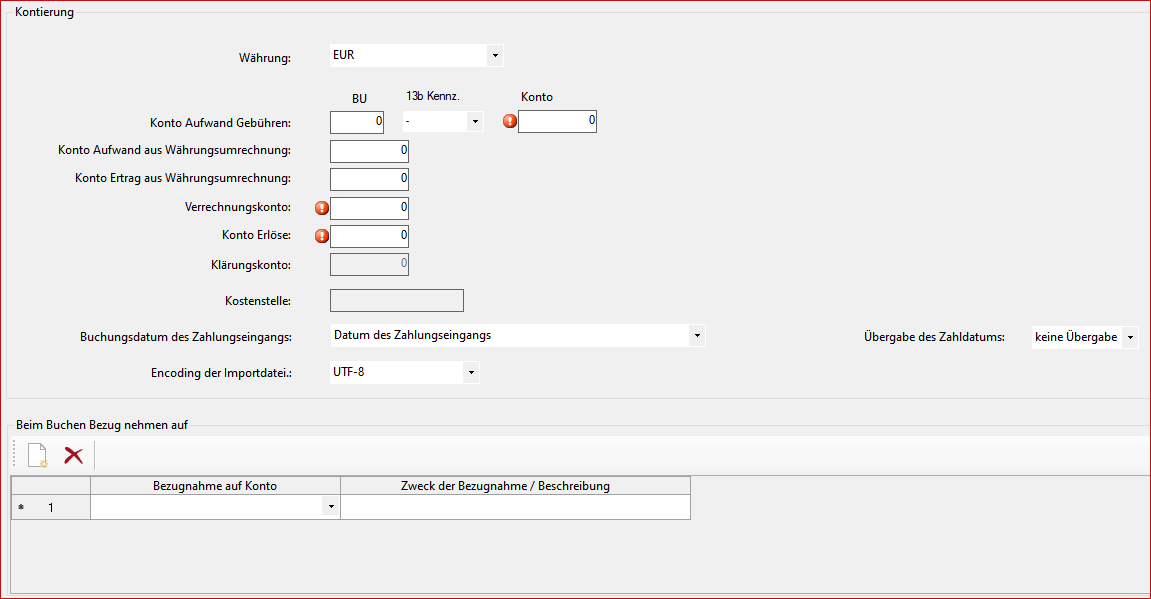Click the red X delete icon
The image size is (1151, 599).
pyautogui.click(x=73, y=455)
